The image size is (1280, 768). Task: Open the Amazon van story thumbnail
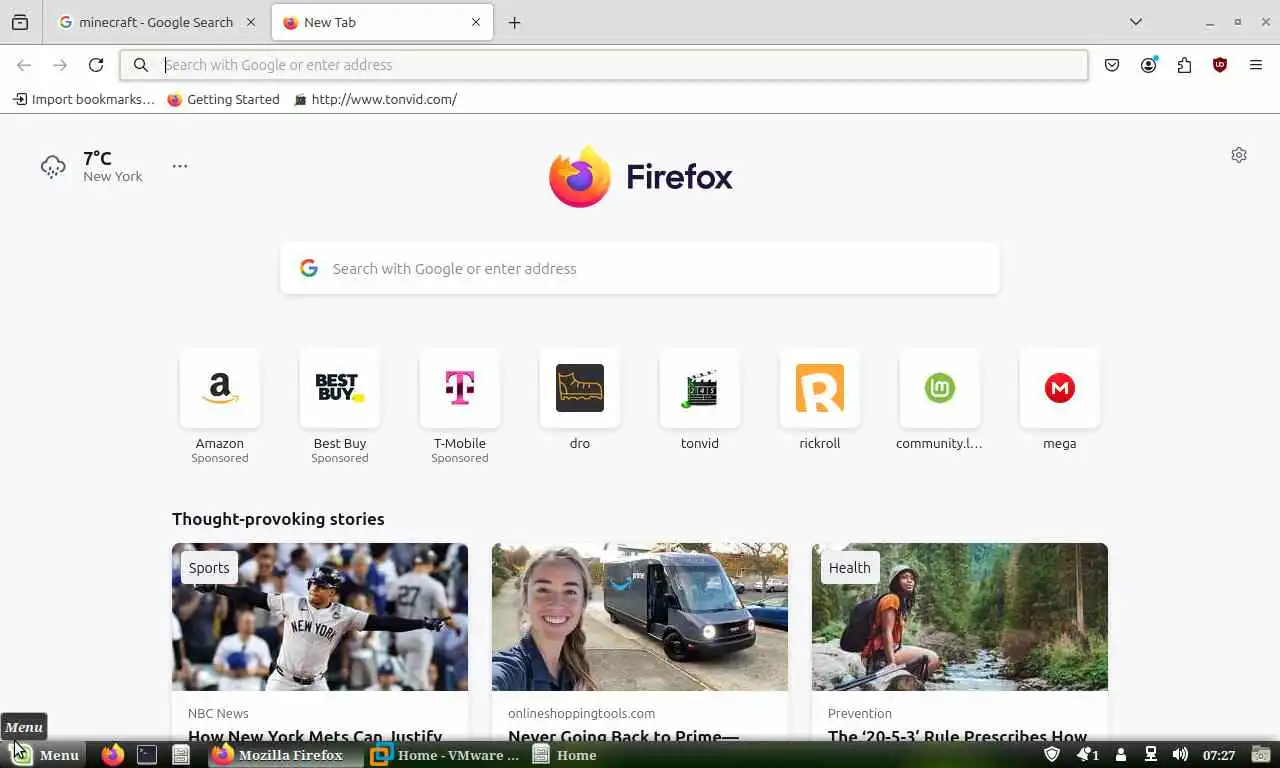(640, 617)
